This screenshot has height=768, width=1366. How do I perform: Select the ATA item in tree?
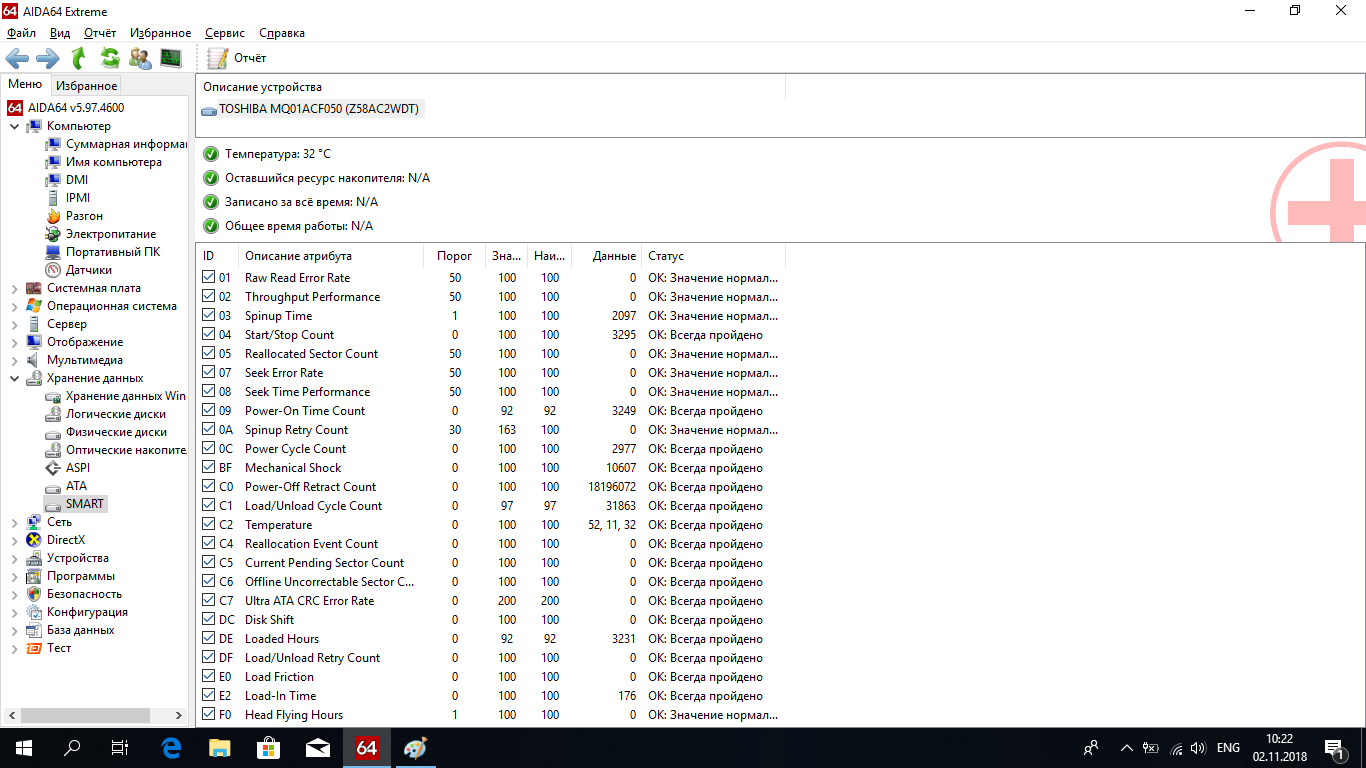(66, 486)
